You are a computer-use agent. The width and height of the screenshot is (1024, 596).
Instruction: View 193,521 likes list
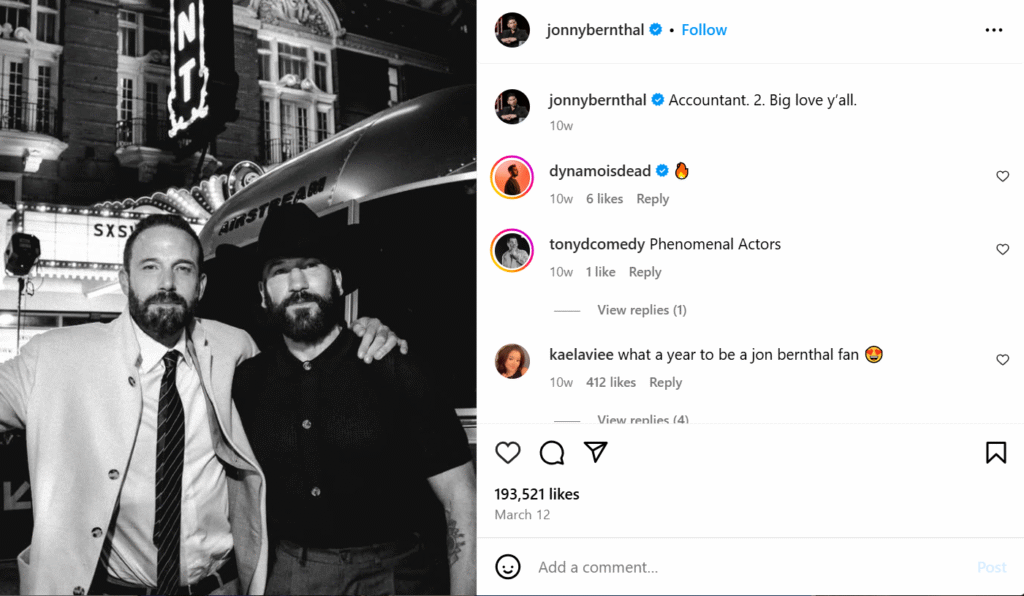[536, 494]
